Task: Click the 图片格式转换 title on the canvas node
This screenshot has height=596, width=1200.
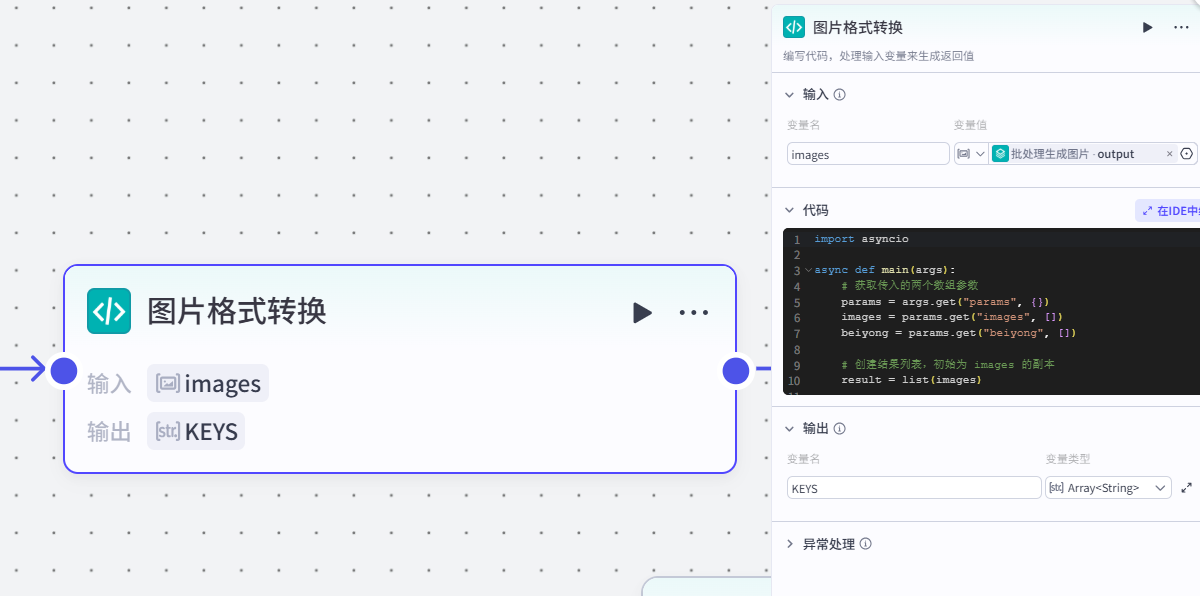Action: [x=237, y=311]
